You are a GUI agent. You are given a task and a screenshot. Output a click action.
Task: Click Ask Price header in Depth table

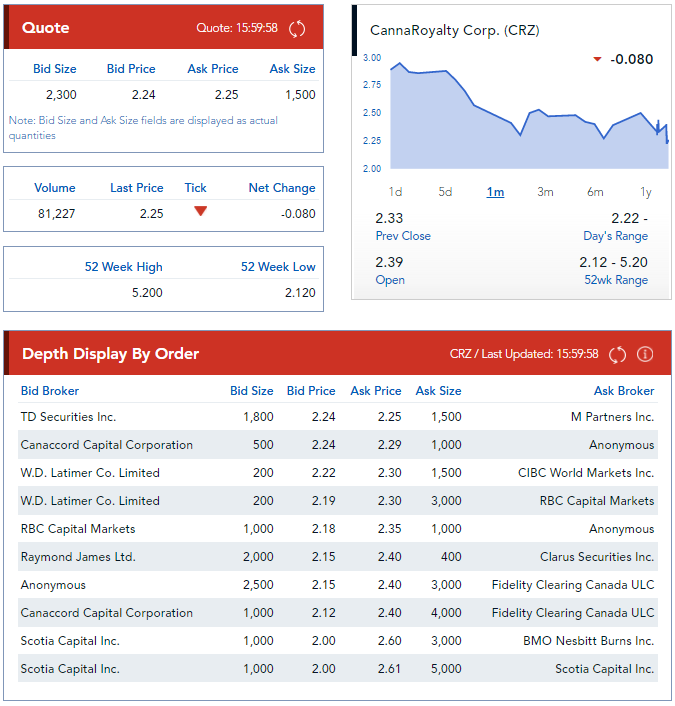pyautogui.click(x=376, y=391)
